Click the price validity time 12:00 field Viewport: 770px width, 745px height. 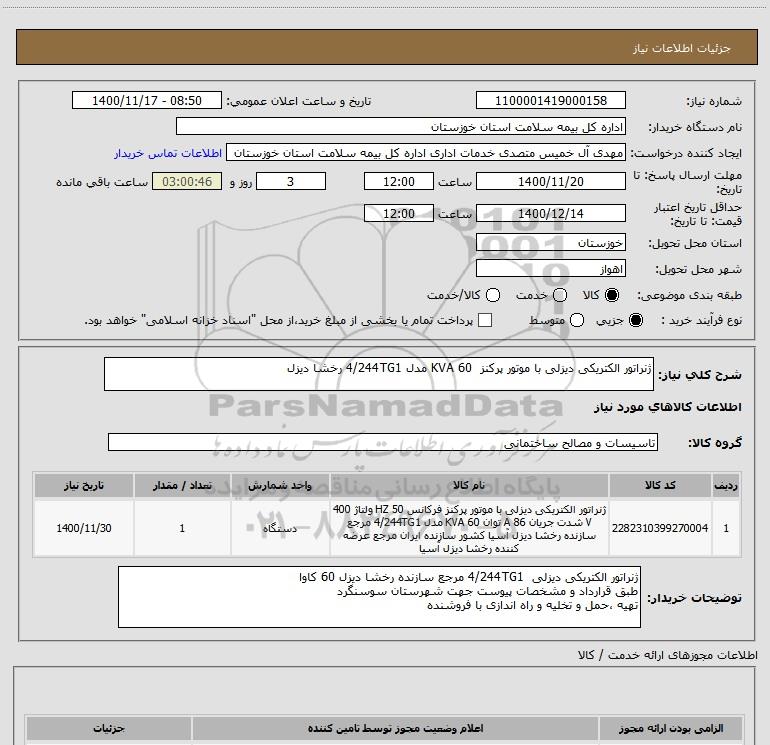399,213
